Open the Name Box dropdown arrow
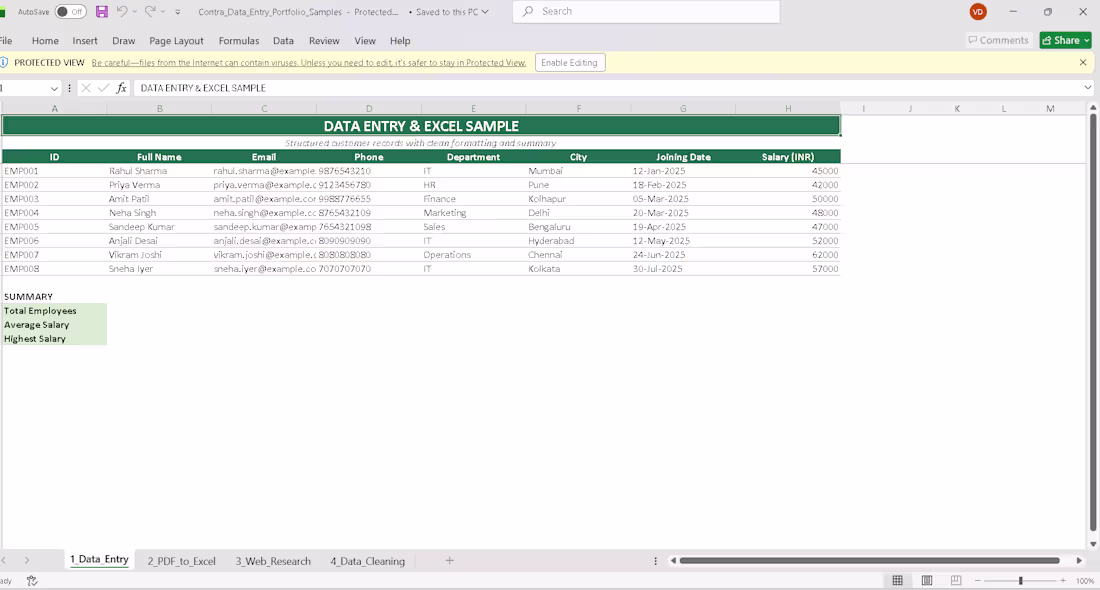 pos(54,88)
